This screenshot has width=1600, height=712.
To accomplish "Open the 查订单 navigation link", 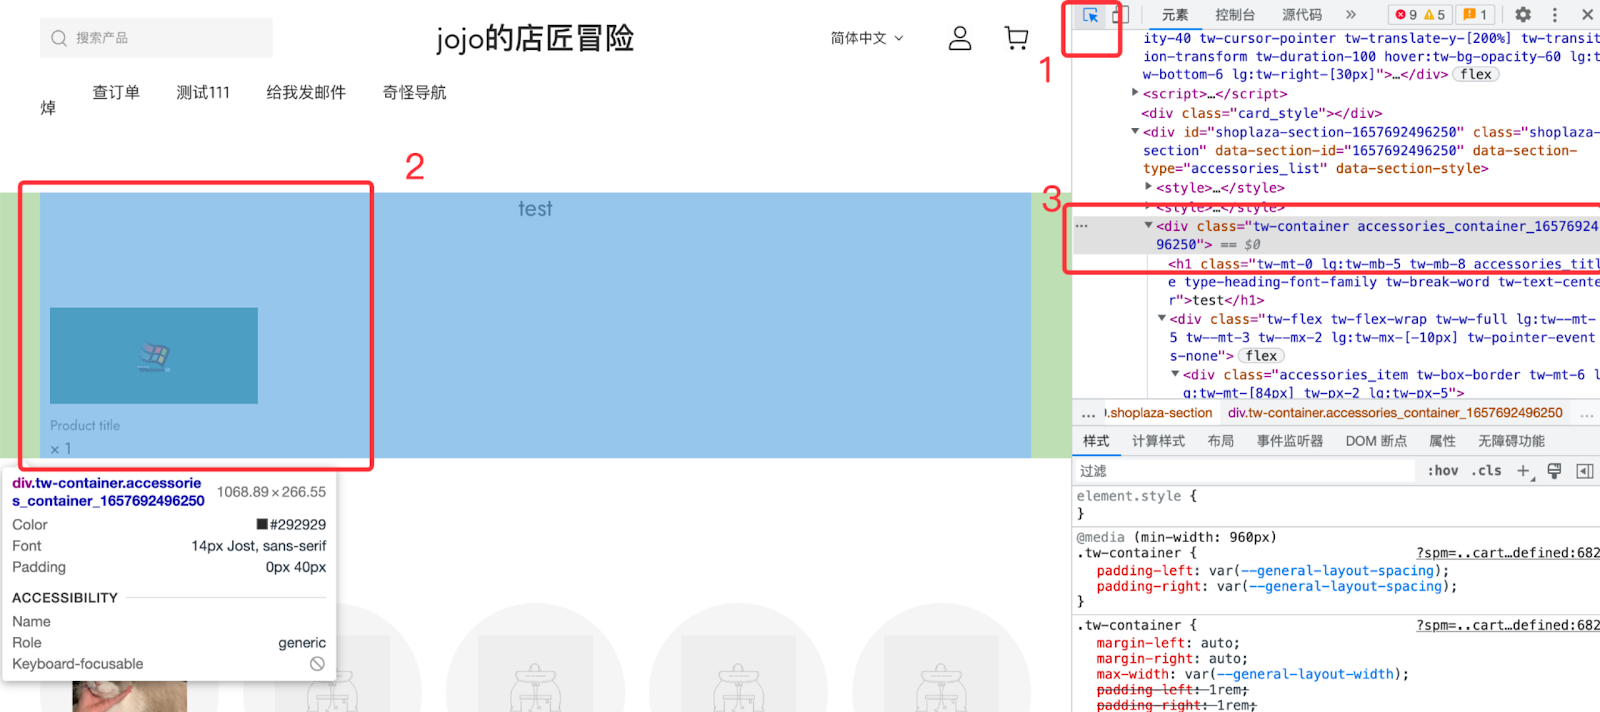I will (116, 92).
